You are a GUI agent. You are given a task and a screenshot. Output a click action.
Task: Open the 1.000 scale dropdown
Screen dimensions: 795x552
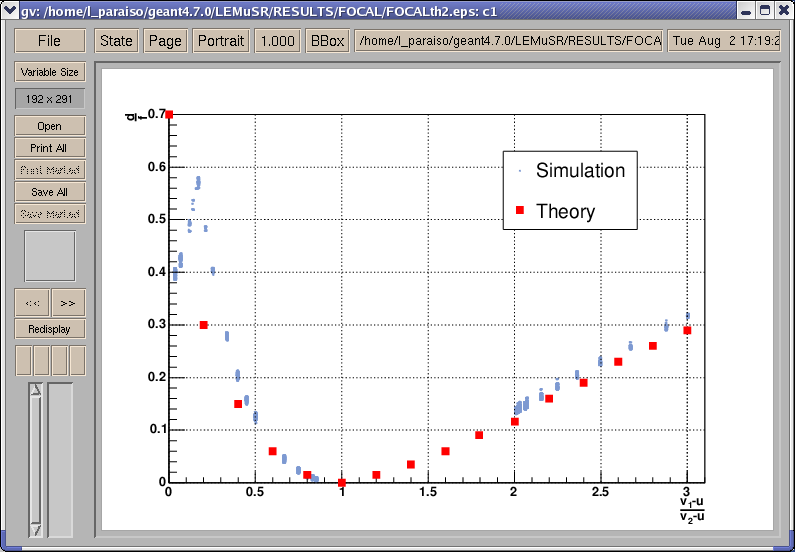point(277,41)
